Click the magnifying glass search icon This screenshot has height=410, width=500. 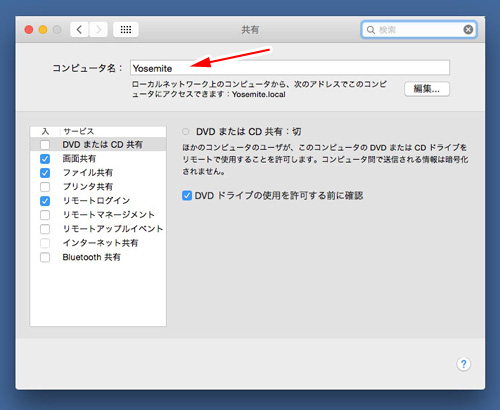coord(371,30)
